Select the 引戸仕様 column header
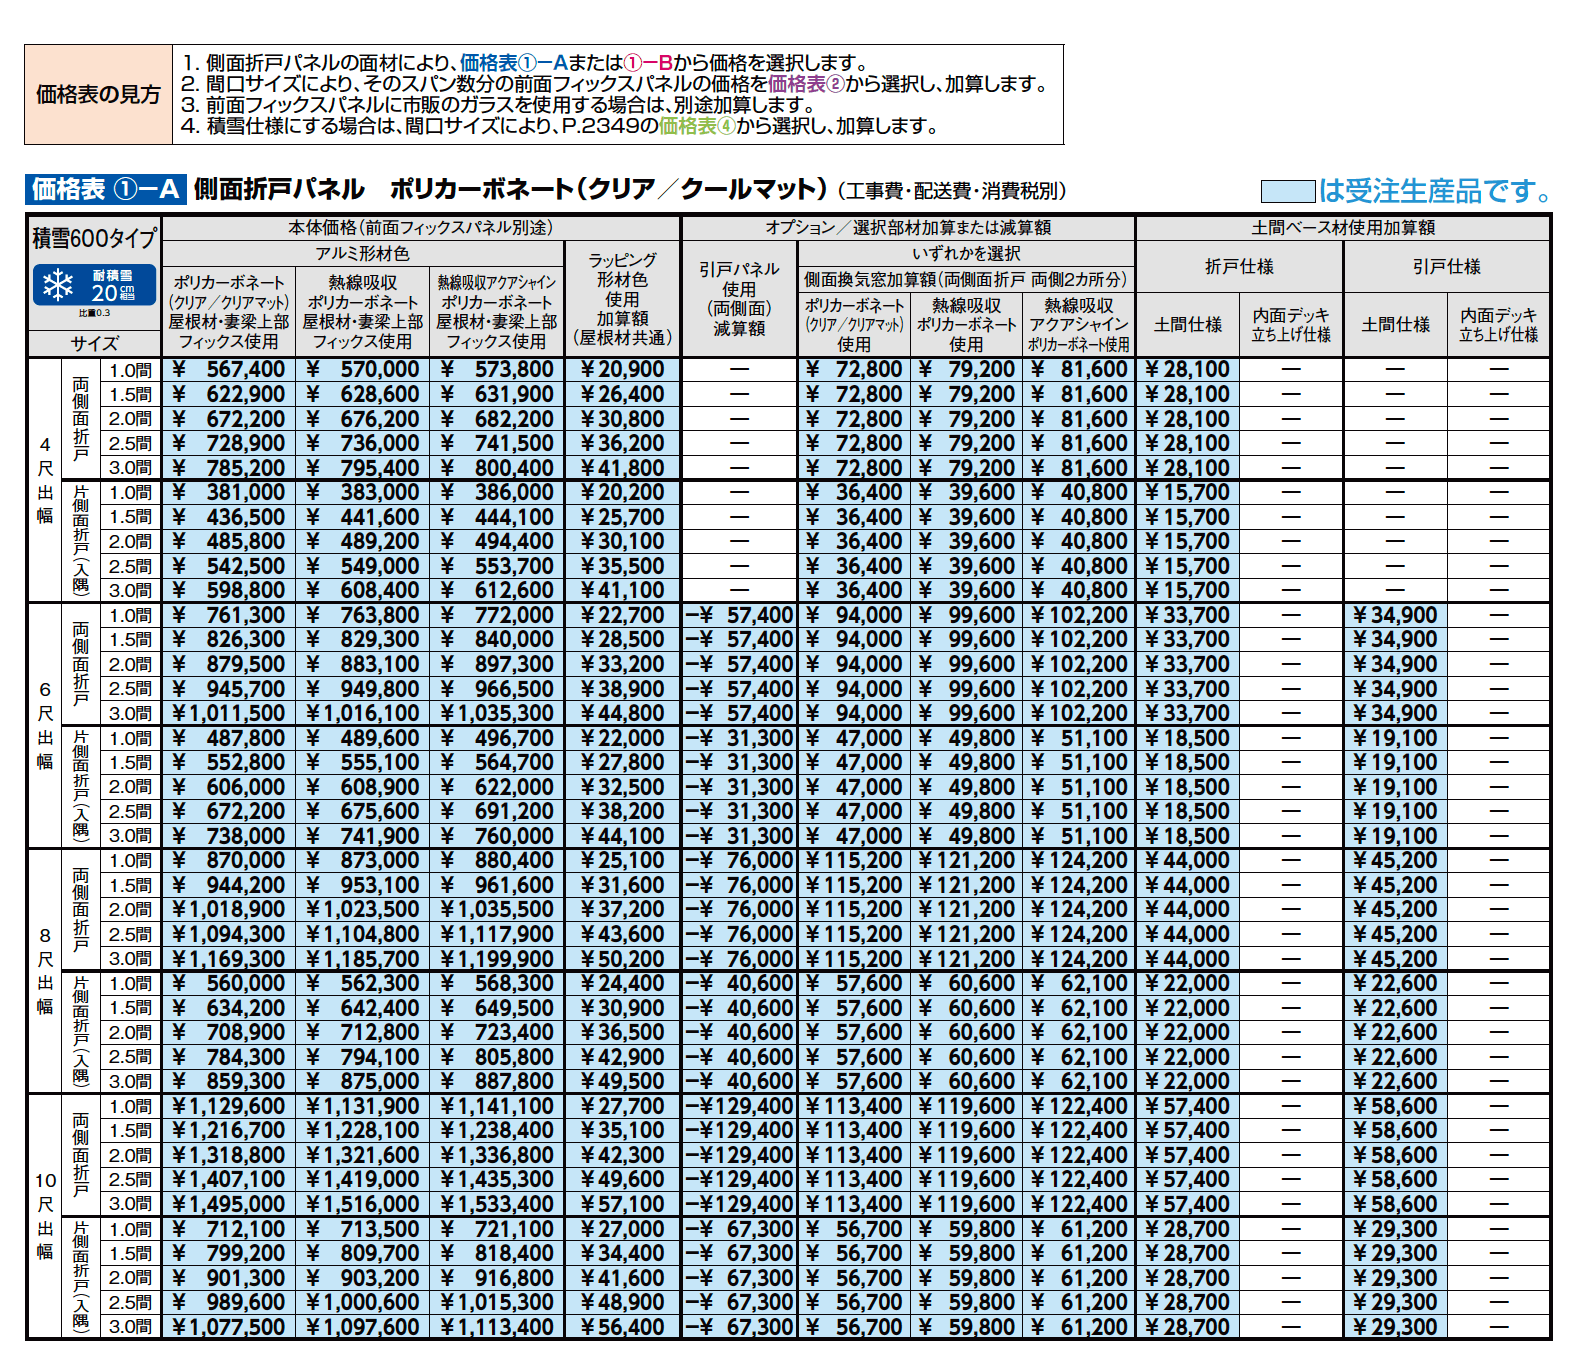The image size is (1596, 1352). click(x=1446, y=267)
